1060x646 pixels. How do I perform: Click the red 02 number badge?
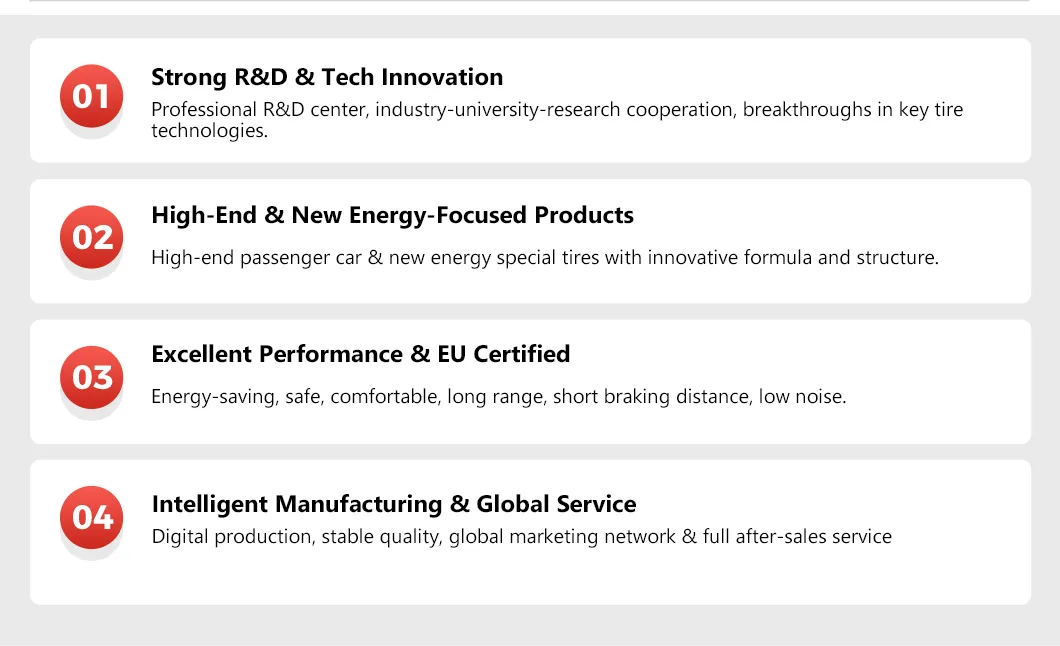point(91,237)
